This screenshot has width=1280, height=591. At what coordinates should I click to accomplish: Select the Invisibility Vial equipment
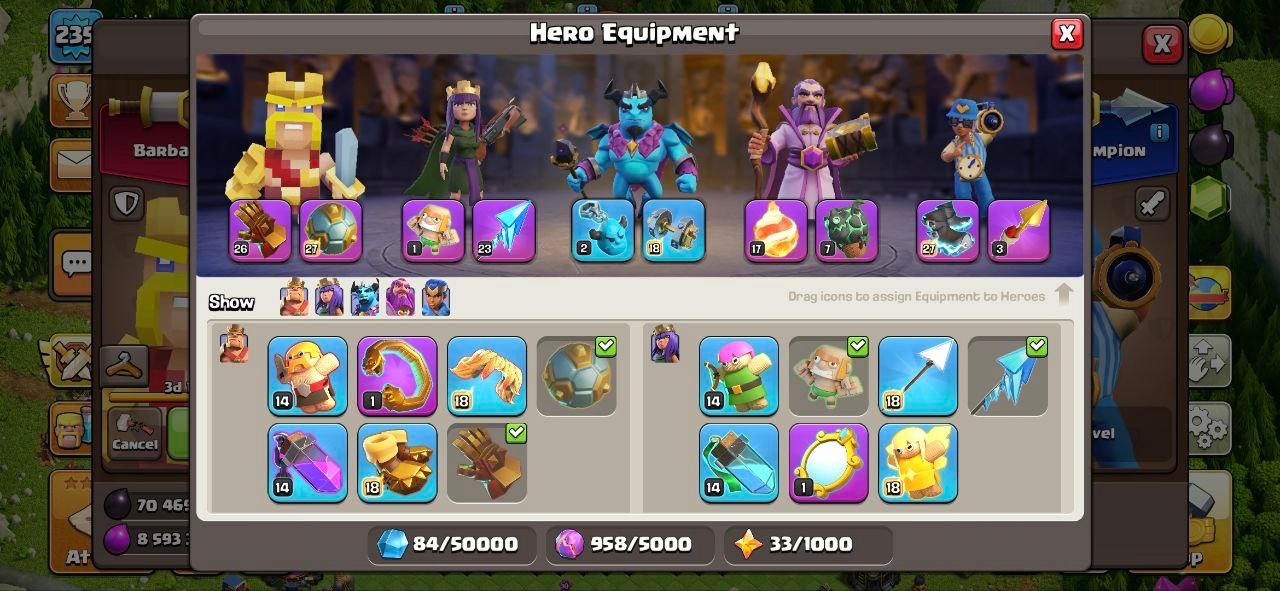coord(739,462)
